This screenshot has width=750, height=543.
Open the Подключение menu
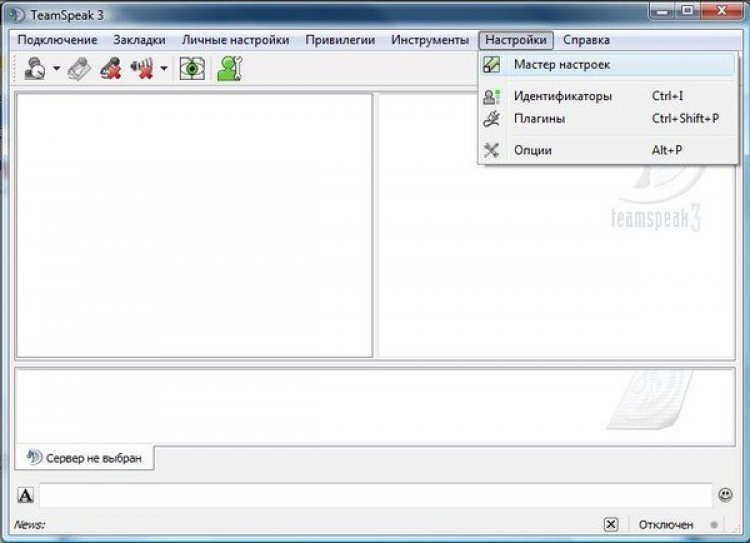tap(57, 40)
